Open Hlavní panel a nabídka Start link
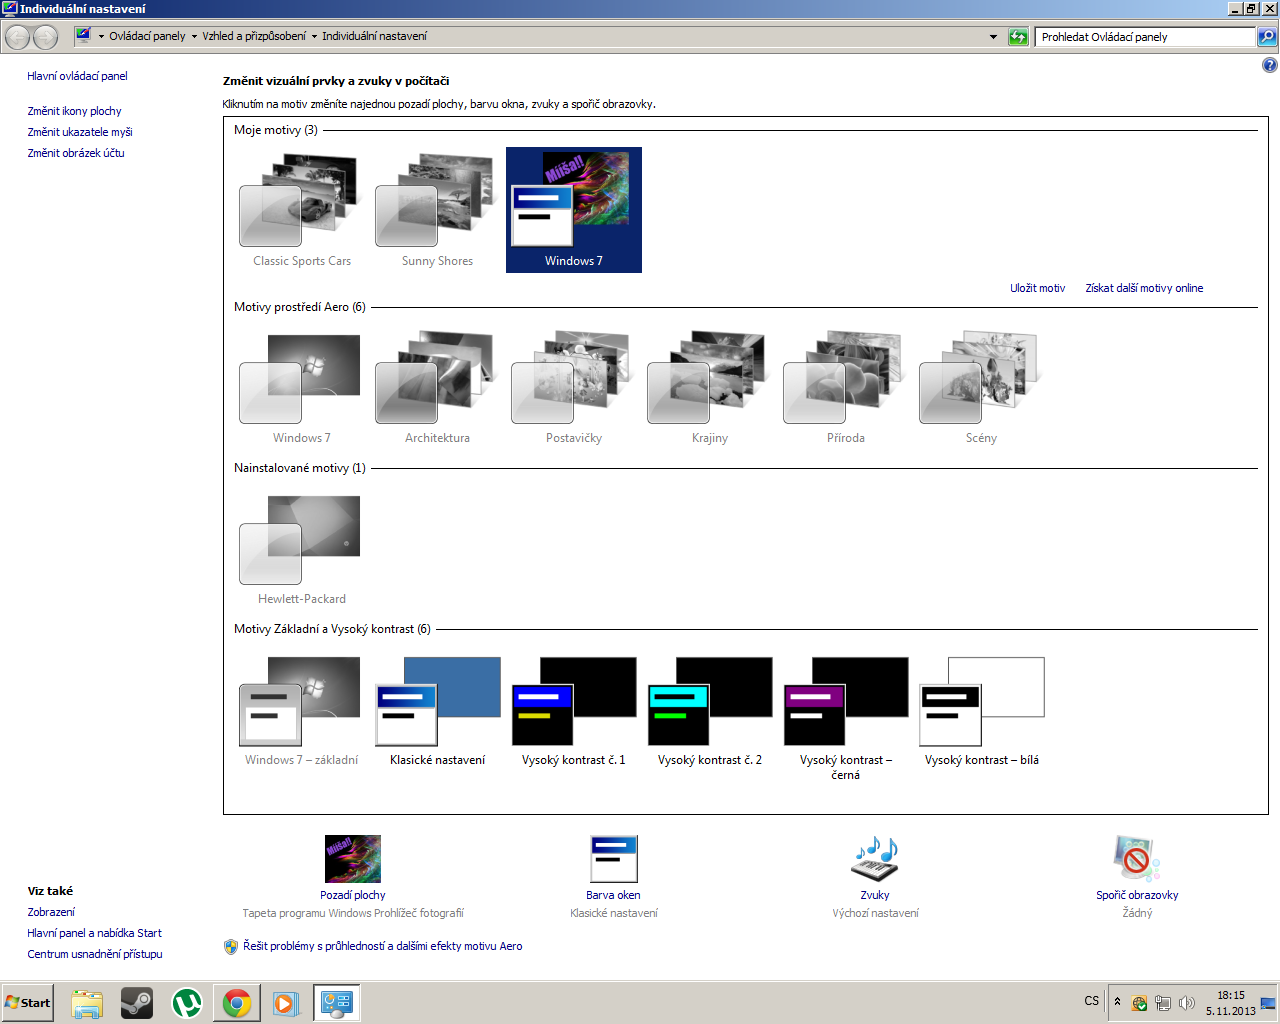 94,933
